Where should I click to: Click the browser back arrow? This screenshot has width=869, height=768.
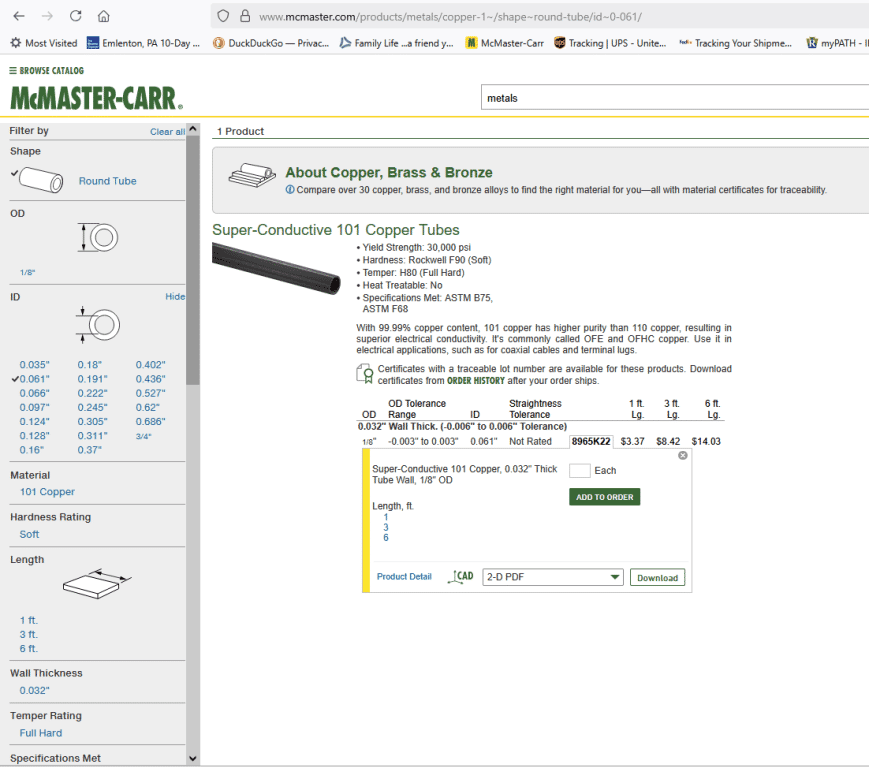[19, 16]
